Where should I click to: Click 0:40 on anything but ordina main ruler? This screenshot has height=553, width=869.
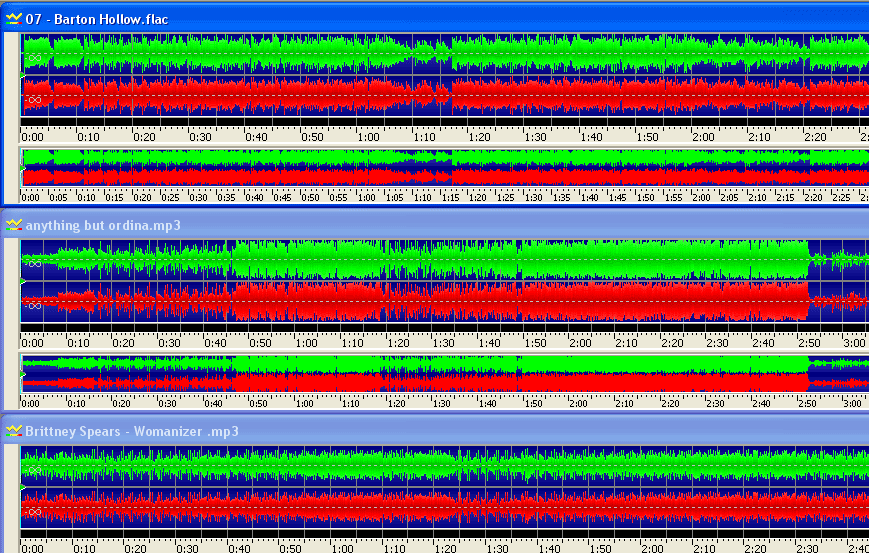tap(215, 343)
